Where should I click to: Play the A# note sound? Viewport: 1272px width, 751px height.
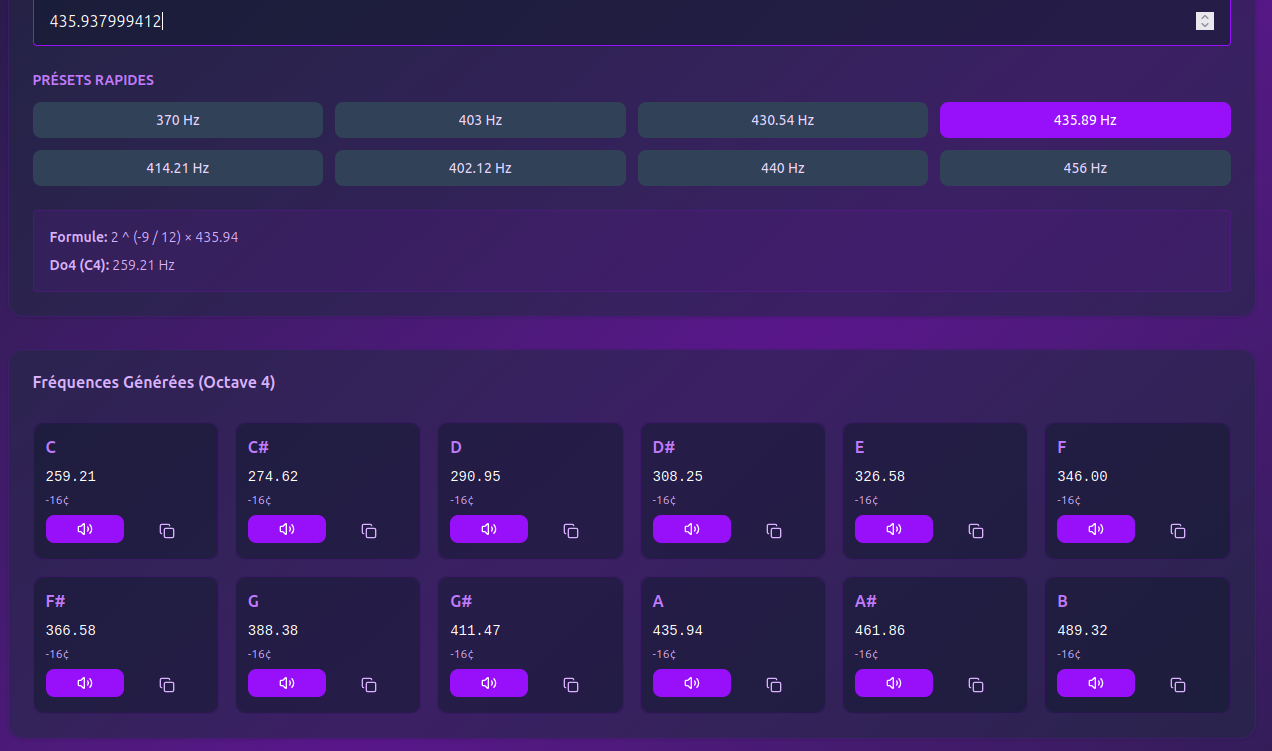pos(894,683)
